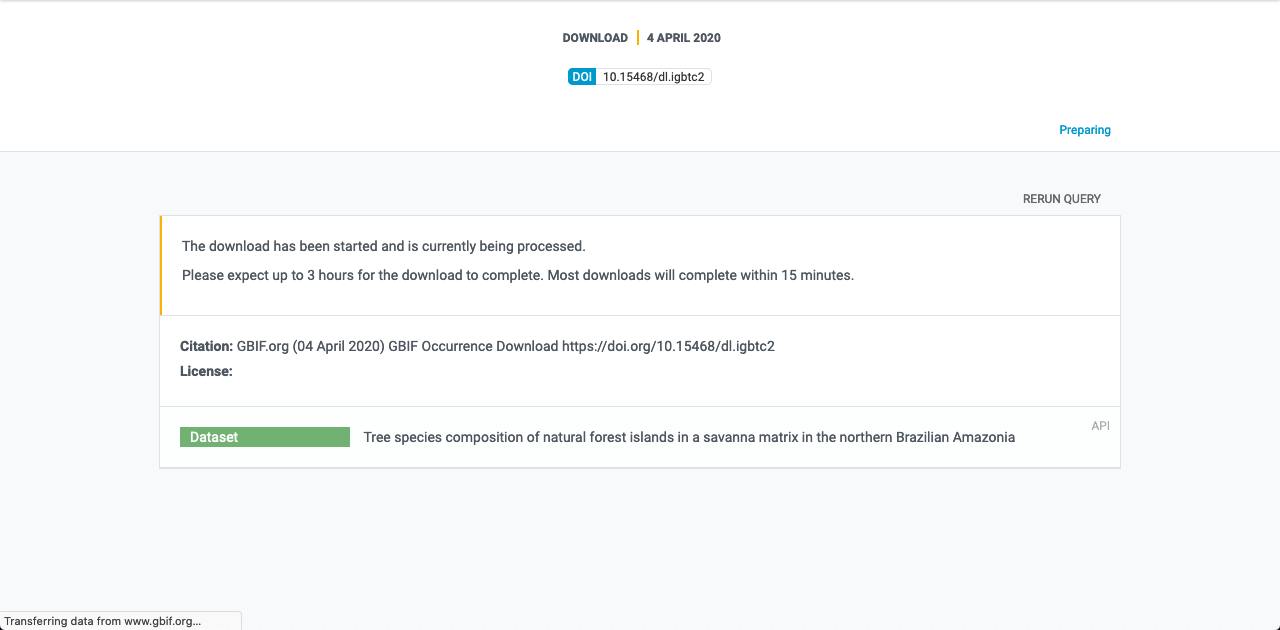Click the yellow divider beside DOWNLOAD

coord(638,38)
